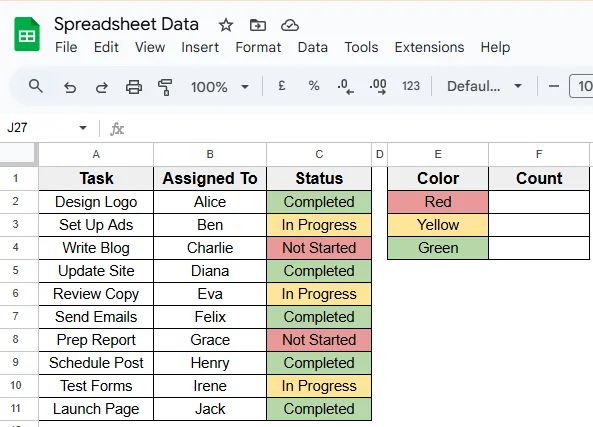The width and height of the screenshot is (593, 427).
Task: Open the File menu
Action: [66, 47]
